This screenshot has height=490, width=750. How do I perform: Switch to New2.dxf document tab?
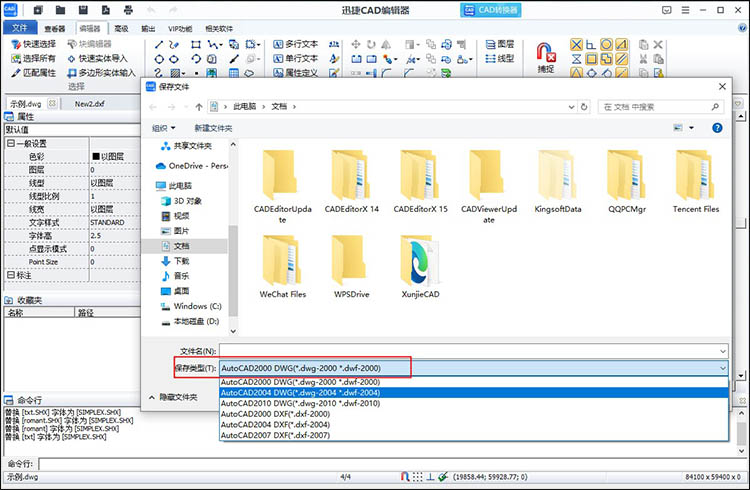point(89,104)
